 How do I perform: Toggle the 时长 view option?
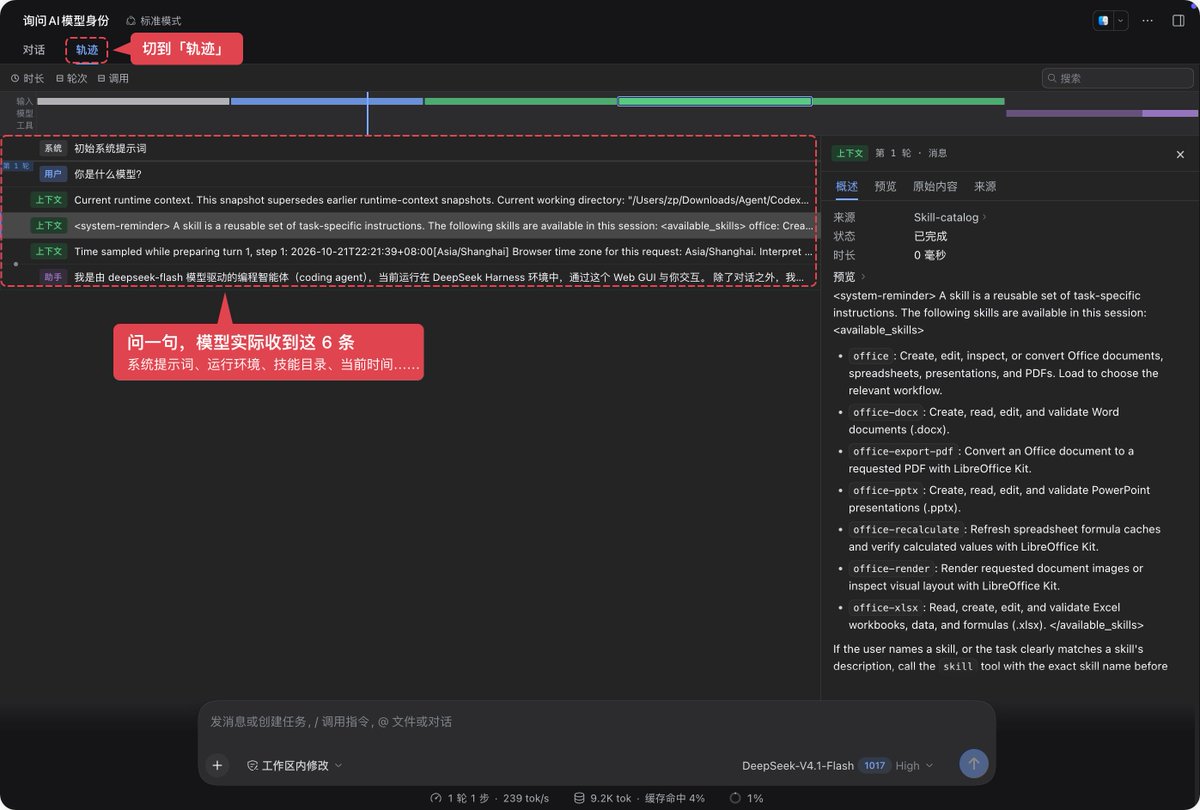pos(28,78)
